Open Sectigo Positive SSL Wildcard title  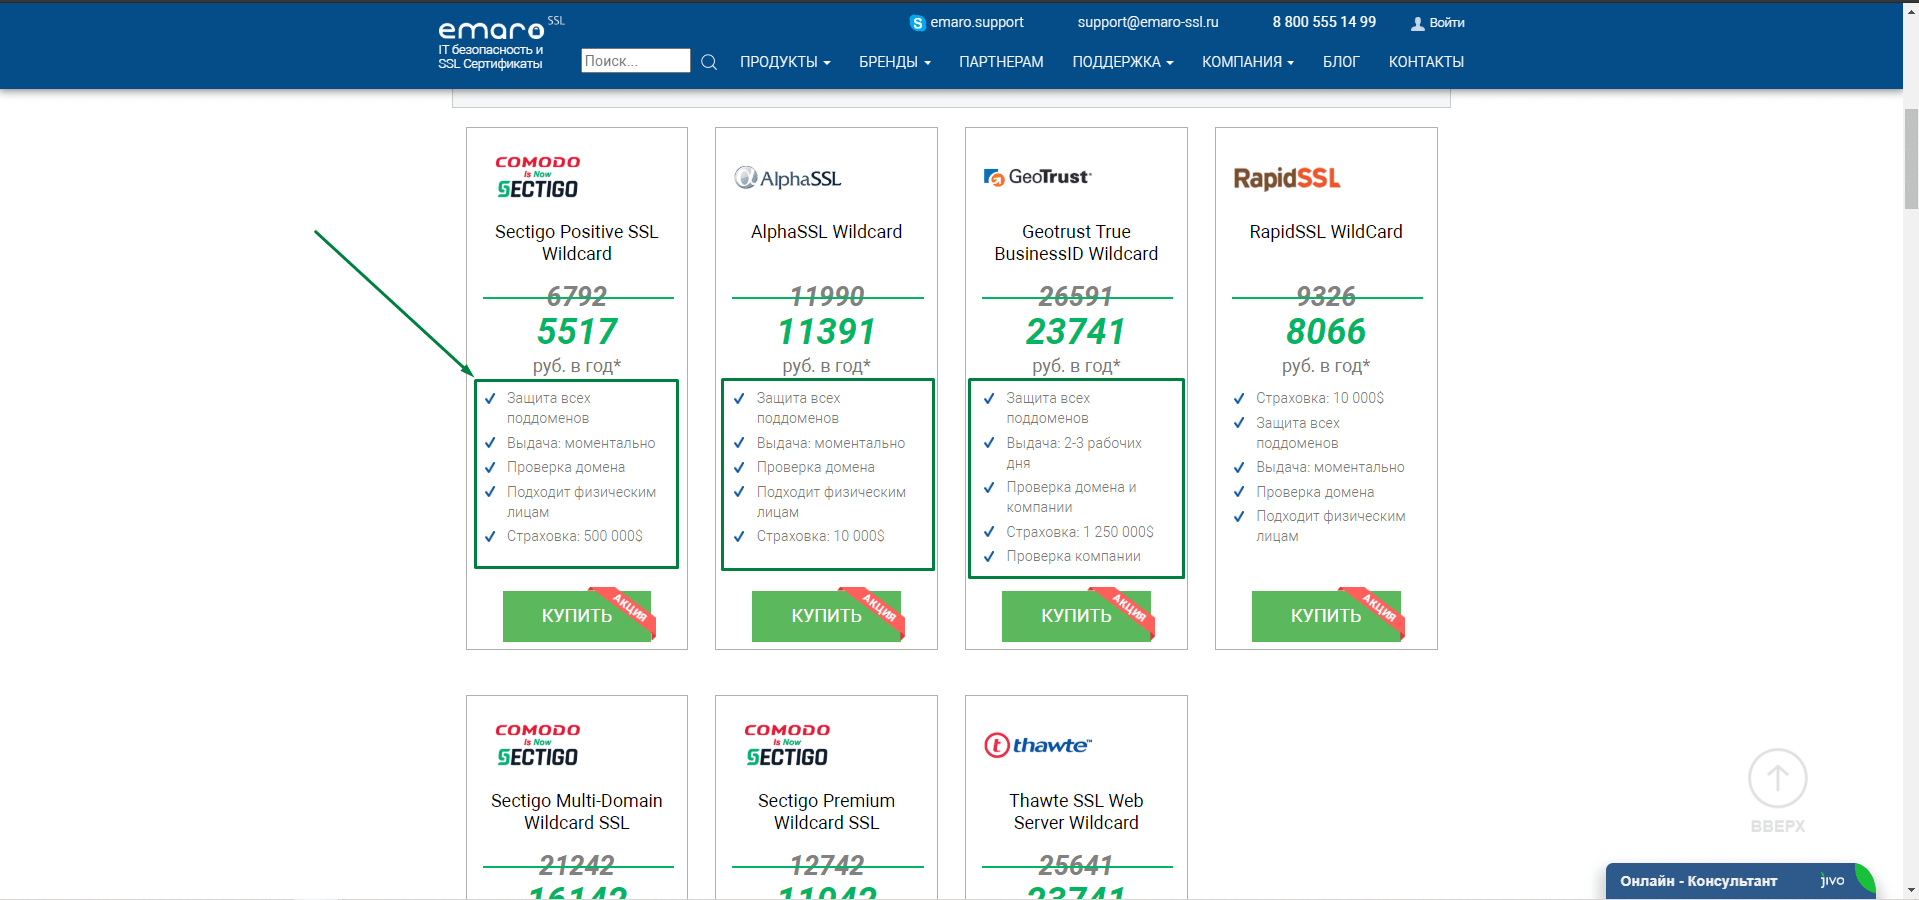pos(577,243)
